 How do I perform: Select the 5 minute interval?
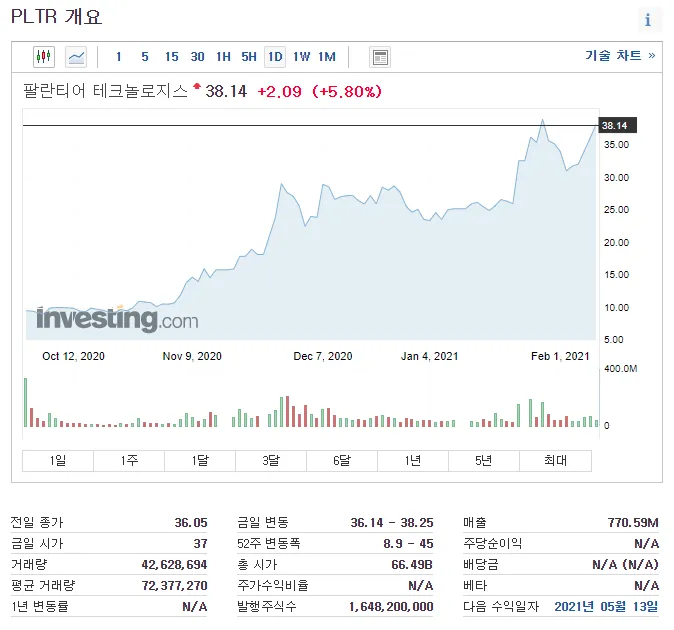[145, 57]
